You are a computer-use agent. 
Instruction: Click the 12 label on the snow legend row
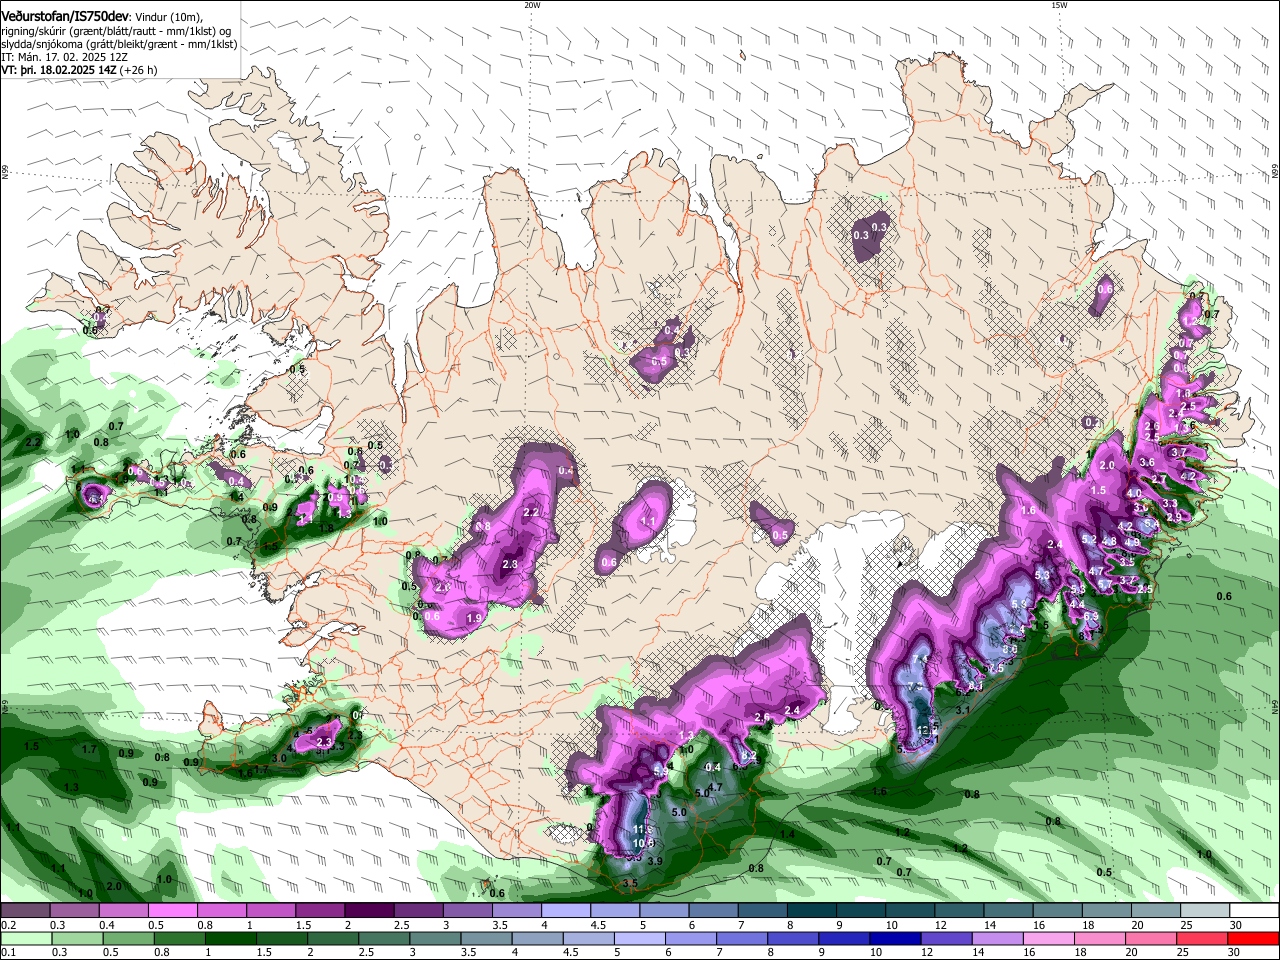pyautogui.click(x=941, y=926)
